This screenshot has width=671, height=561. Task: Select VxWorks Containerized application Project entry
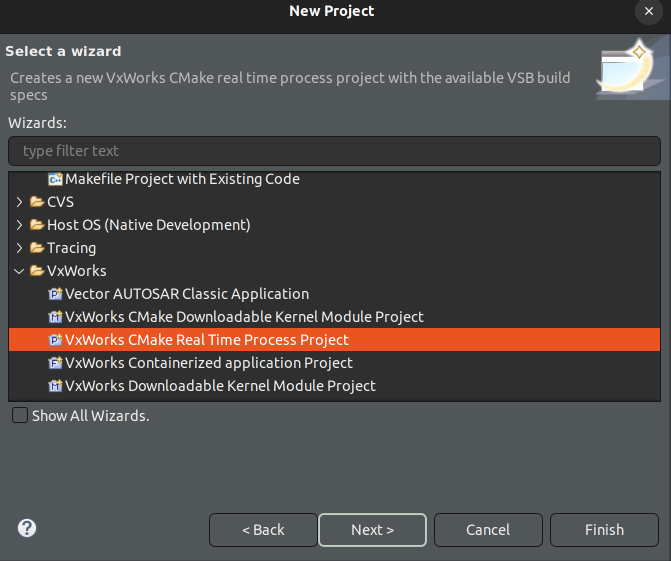coord(208,364)
